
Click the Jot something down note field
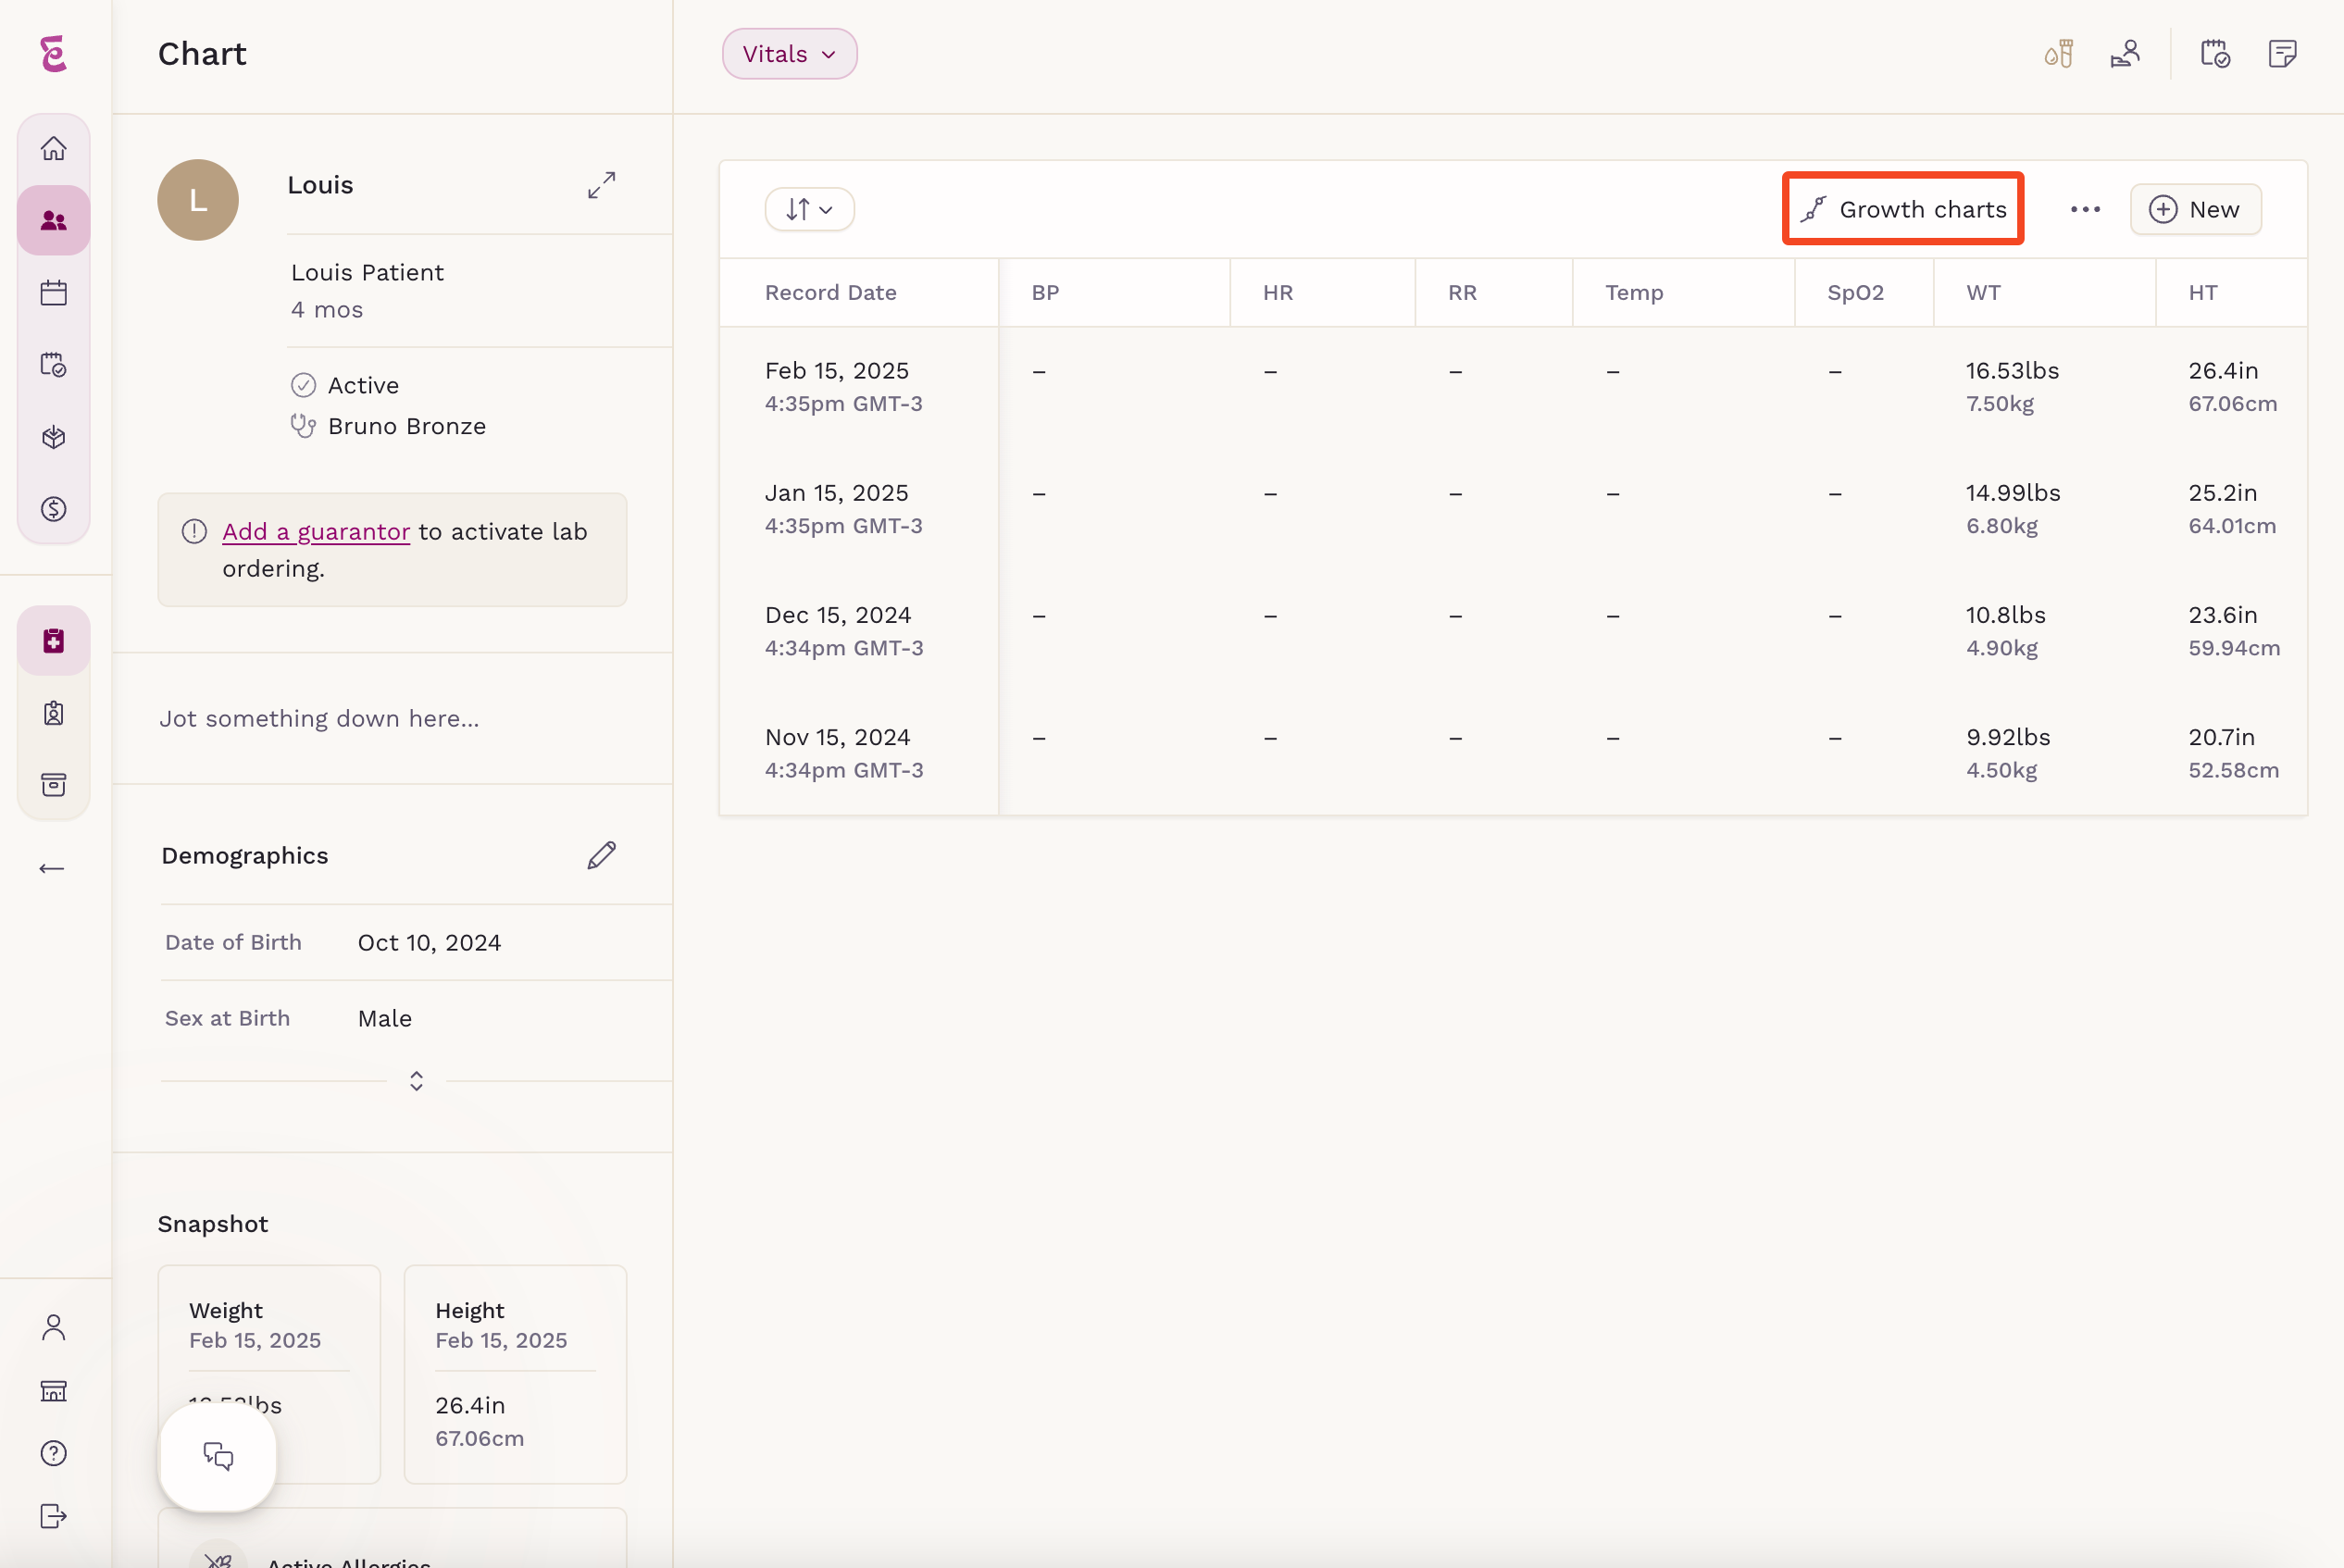coord(392,719)
